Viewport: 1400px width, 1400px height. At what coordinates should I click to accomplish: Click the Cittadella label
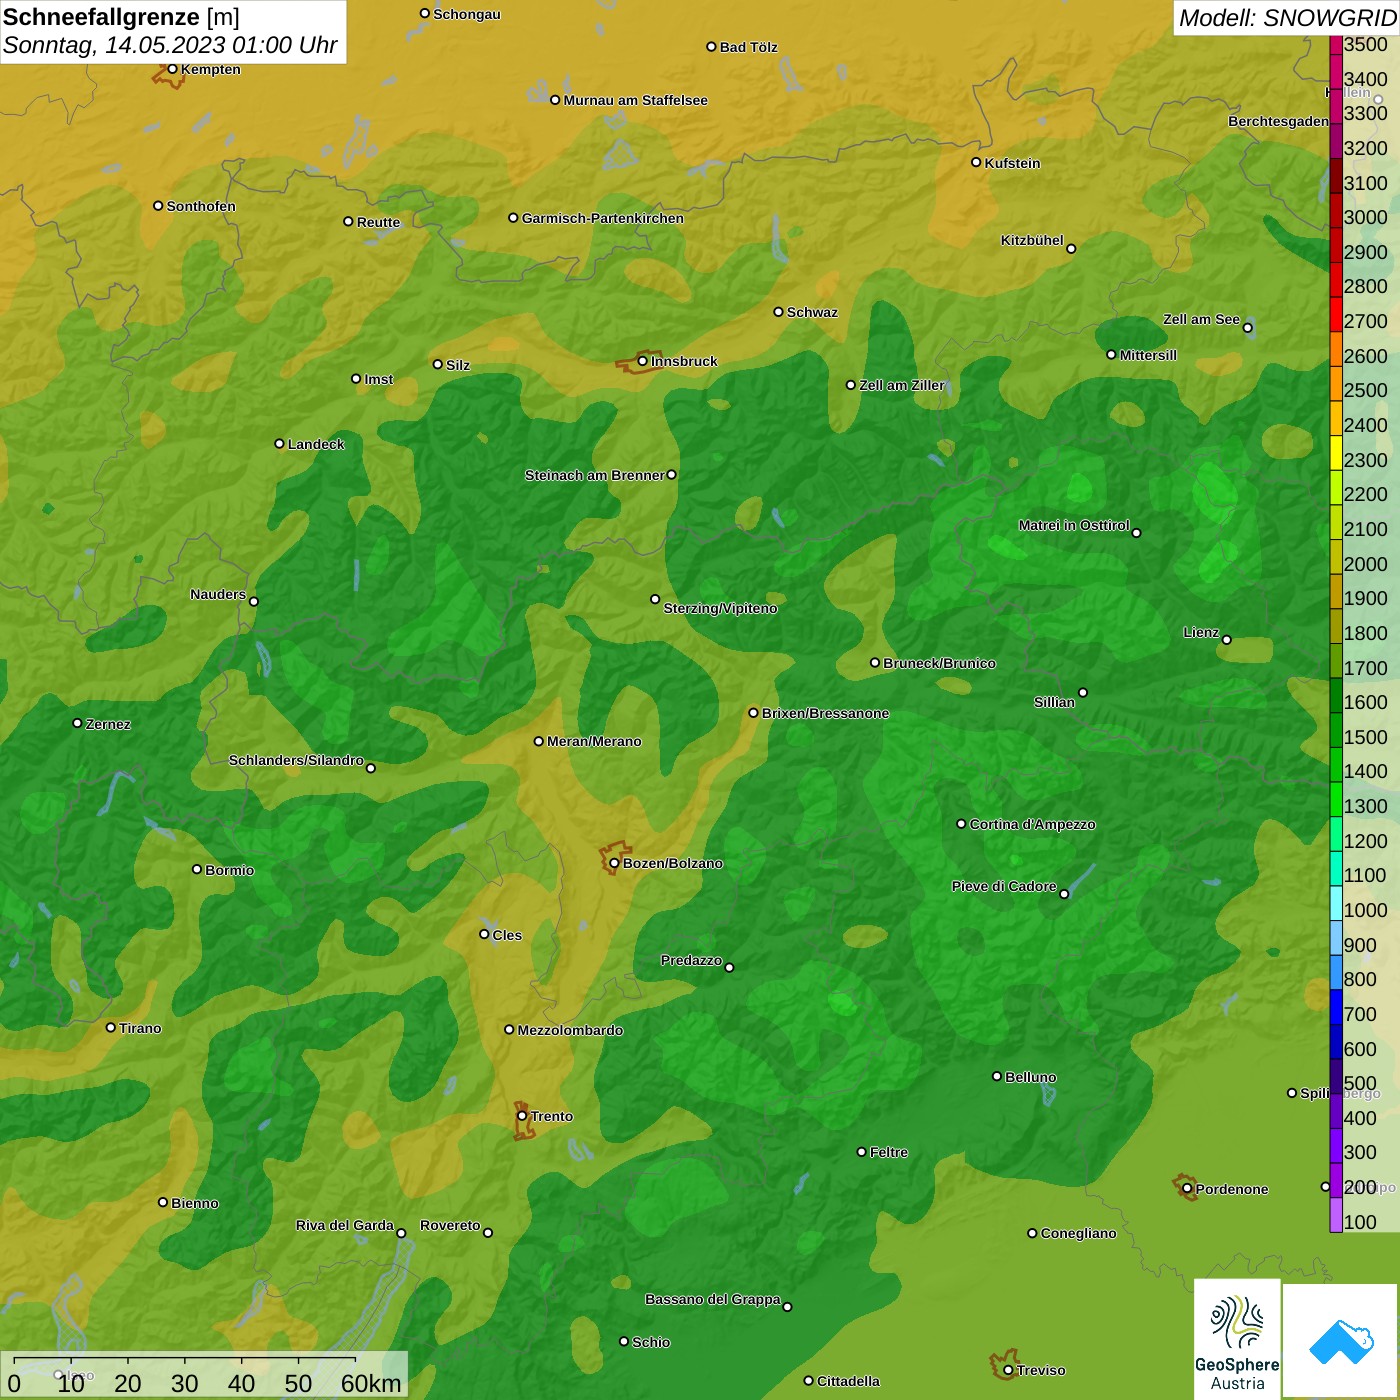click(848, 1381)
